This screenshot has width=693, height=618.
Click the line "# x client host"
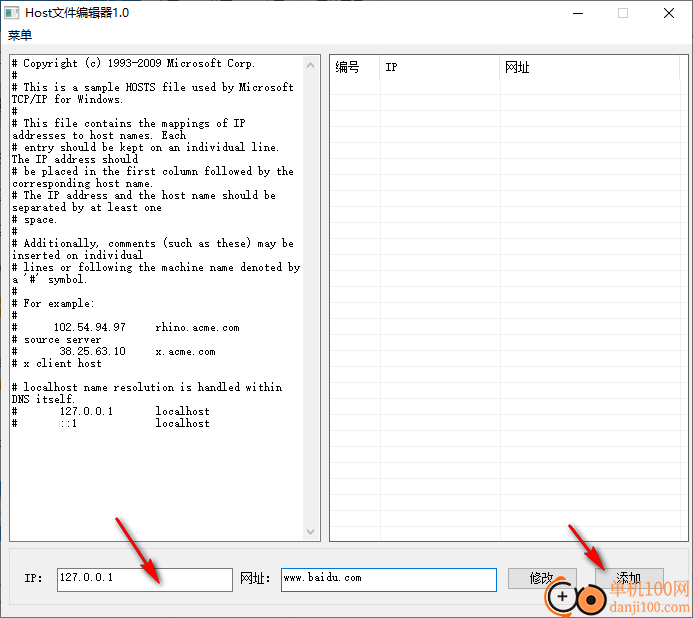tap(57, 363)
